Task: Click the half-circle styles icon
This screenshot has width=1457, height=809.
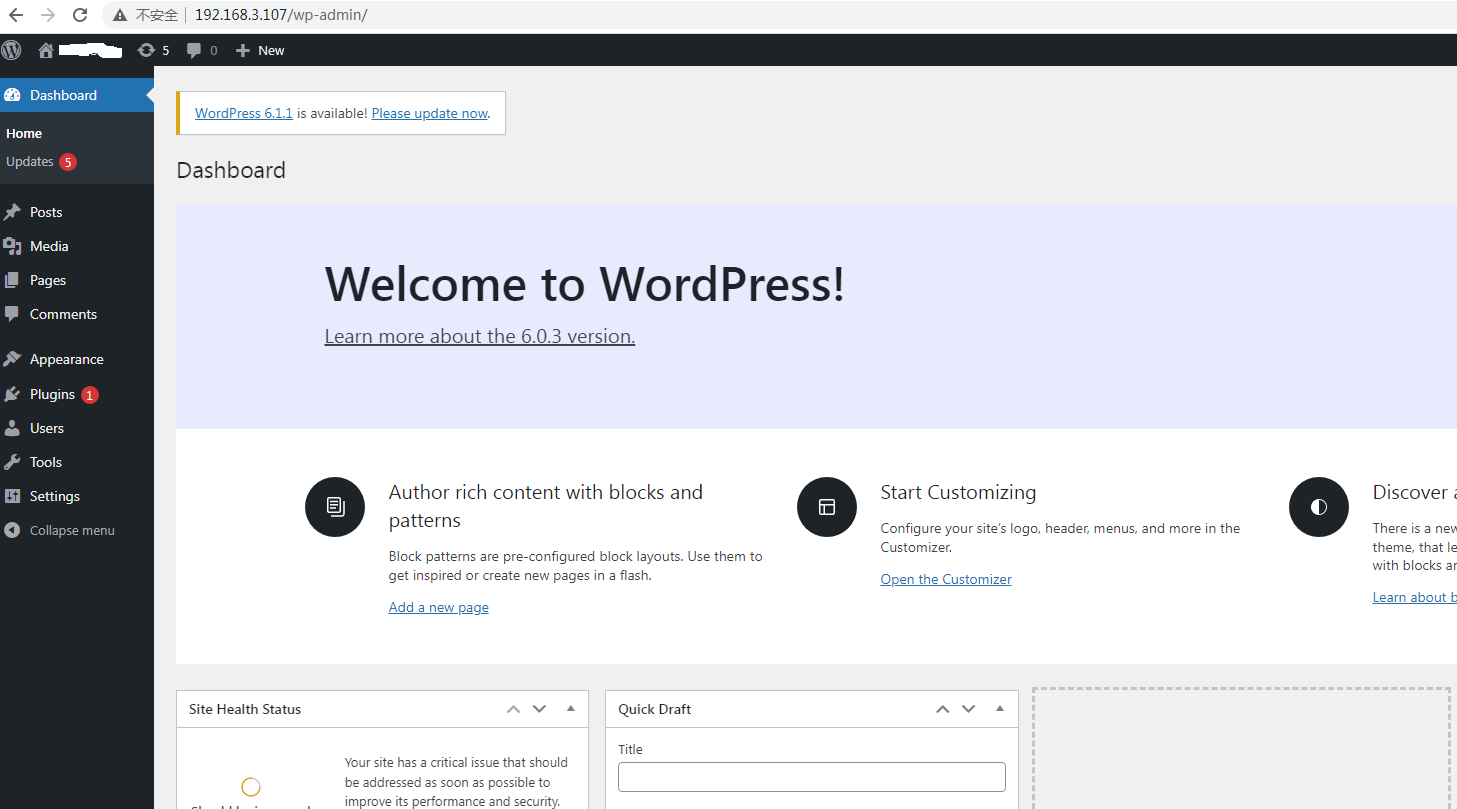Action: tap(1319, 507)
